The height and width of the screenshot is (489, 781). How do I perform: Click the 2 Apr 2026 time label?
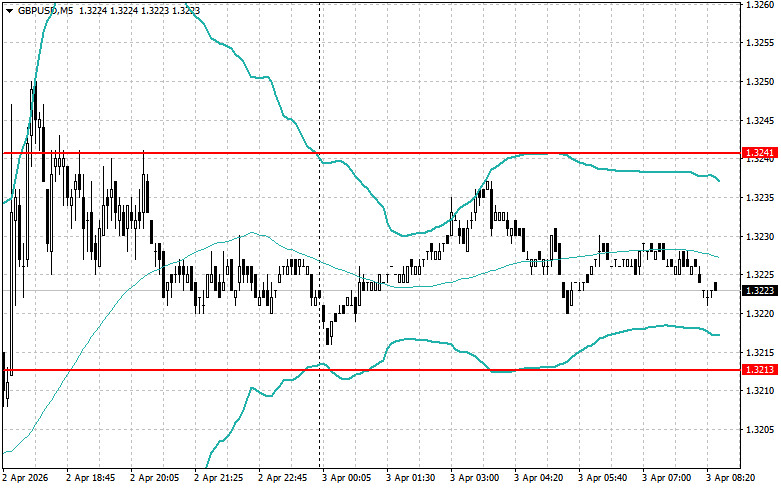25,478
